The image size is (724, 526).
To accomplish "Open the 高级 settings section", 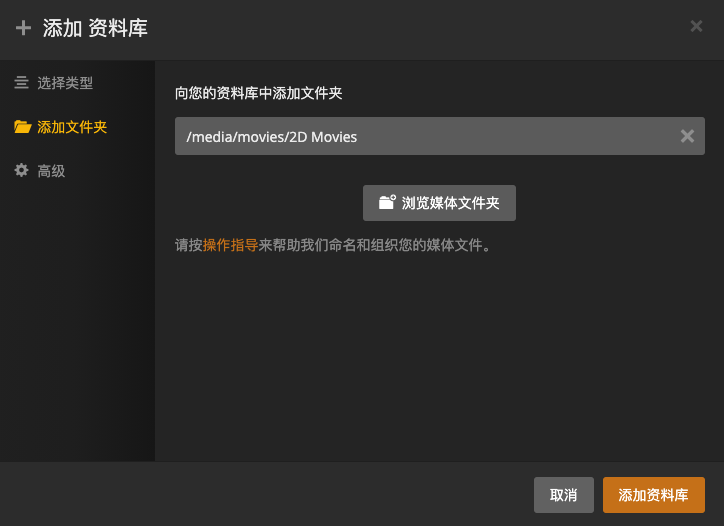I will 40,171.
